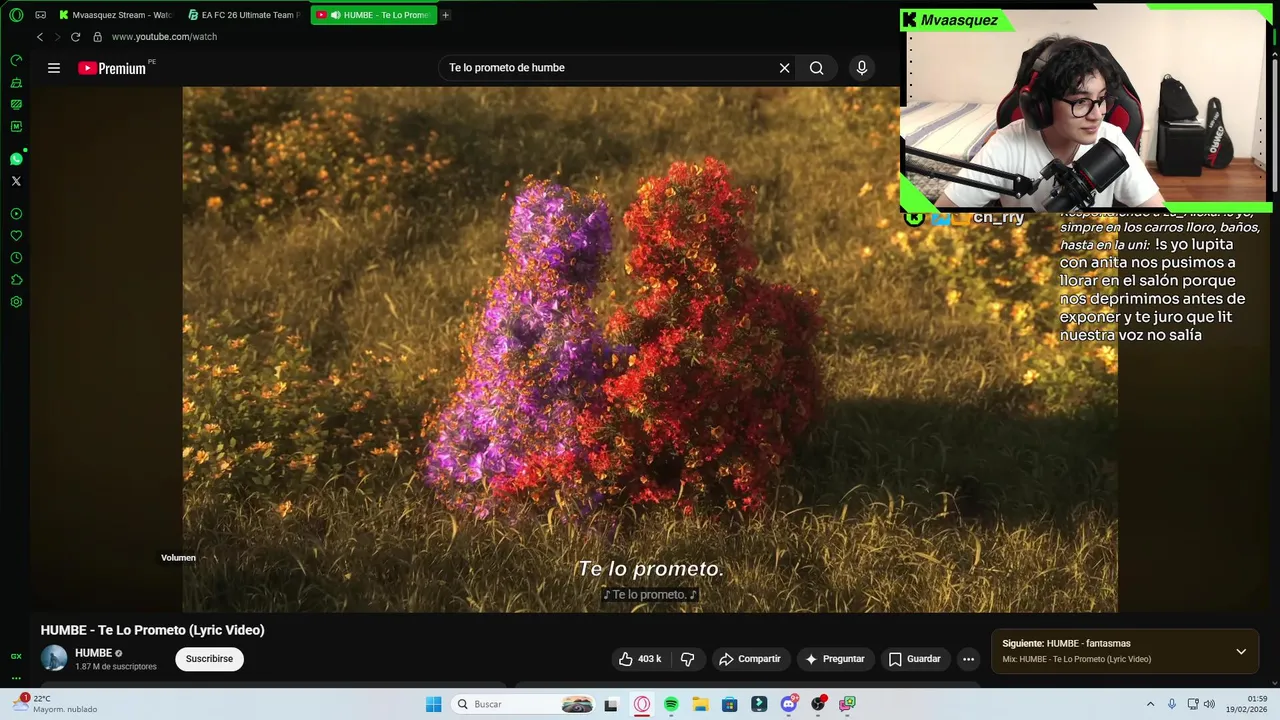The height and width of the screenshot is (720, 1280).
Task: Open the workspaces icon beside the tabs
Action: (x=41, y=15)
